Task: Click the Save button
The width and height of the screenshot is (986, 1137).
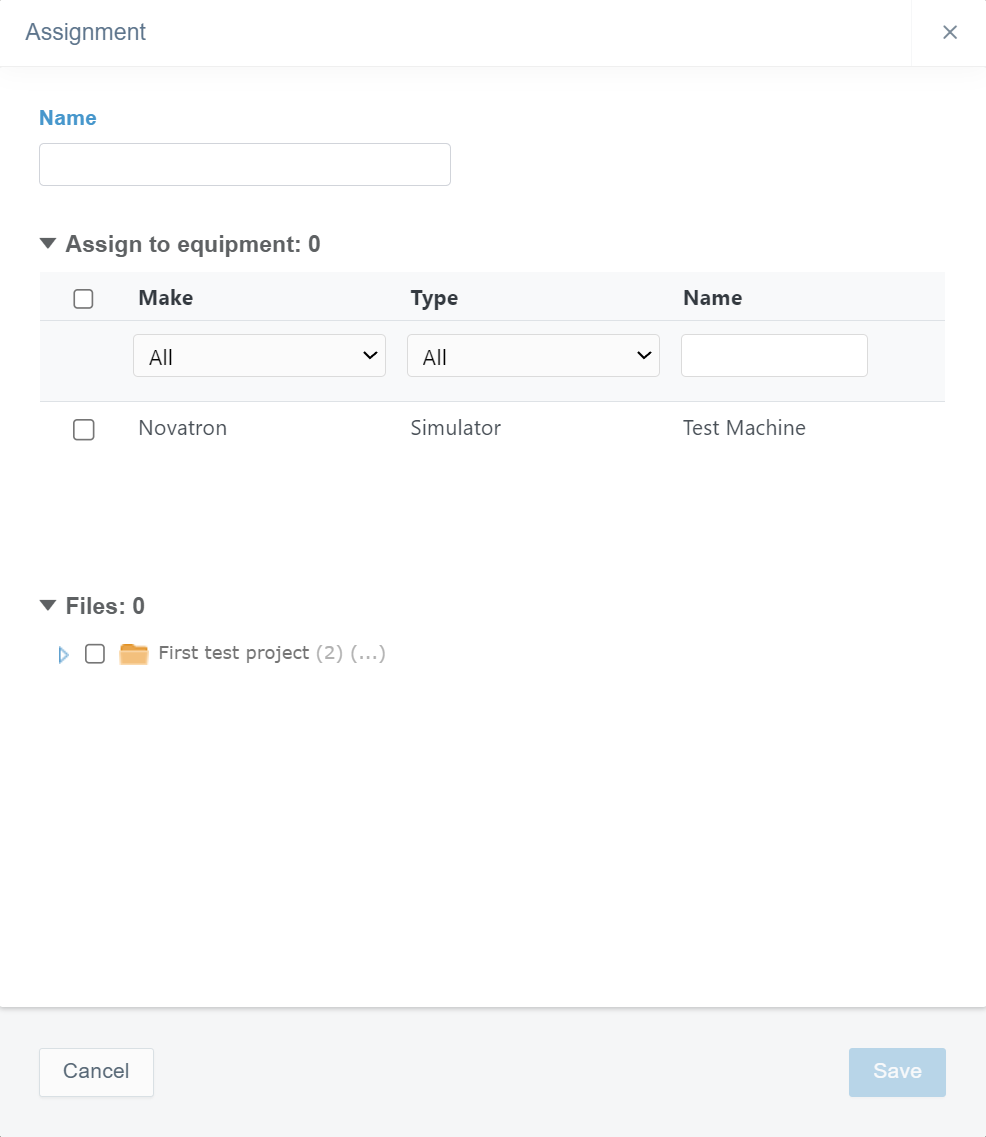Action: tap(897, 1072)
